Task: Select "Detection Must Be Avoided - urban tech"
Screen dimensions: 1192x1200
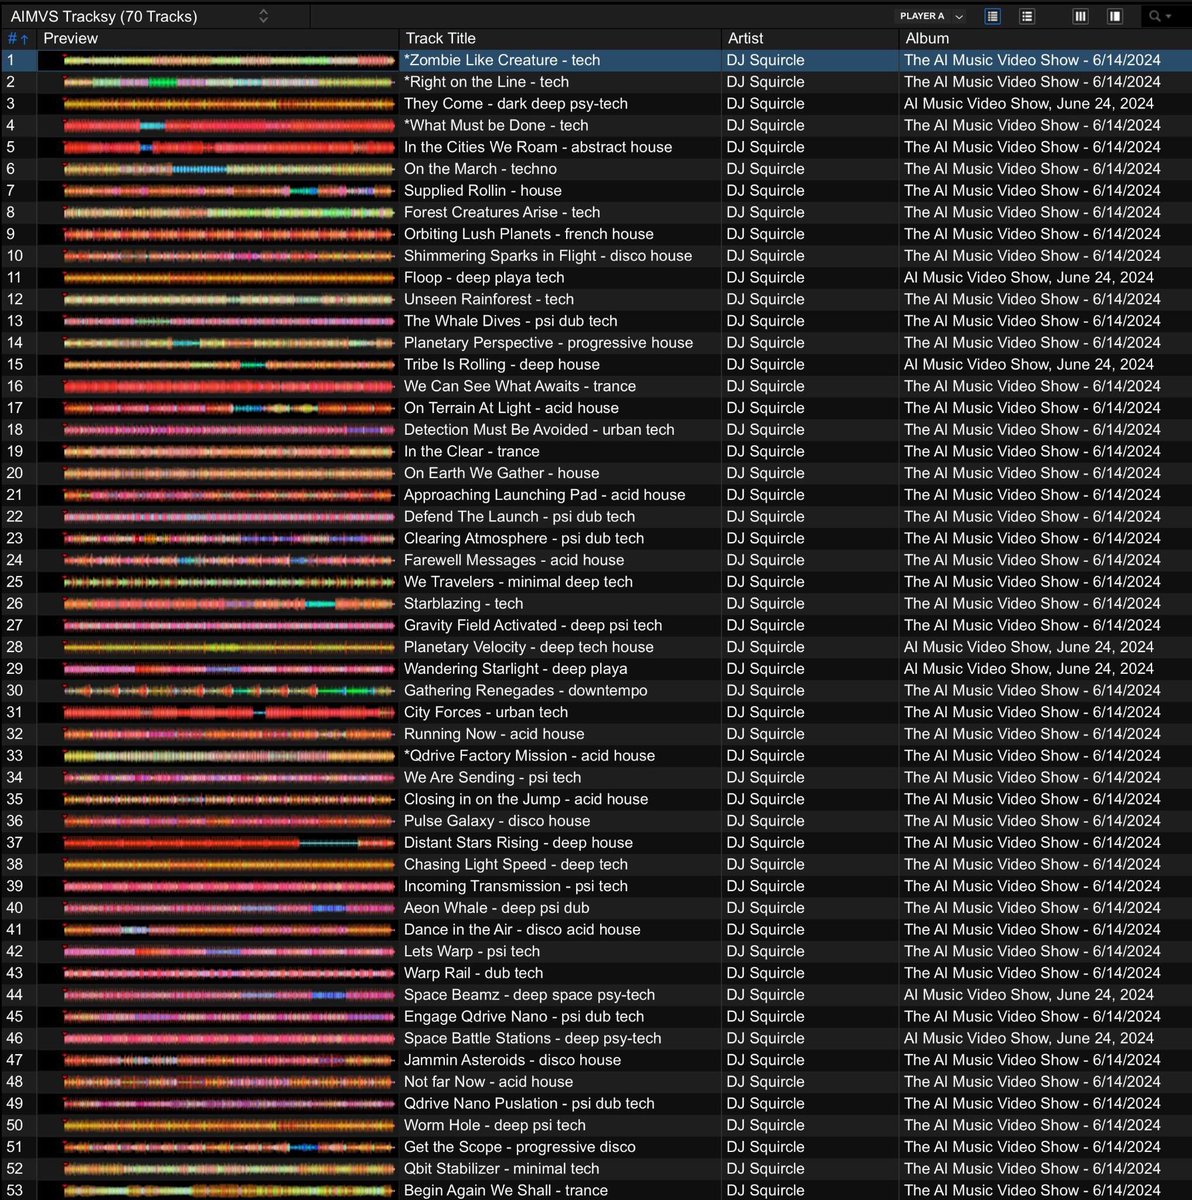Action: click(x=539, y=430)
